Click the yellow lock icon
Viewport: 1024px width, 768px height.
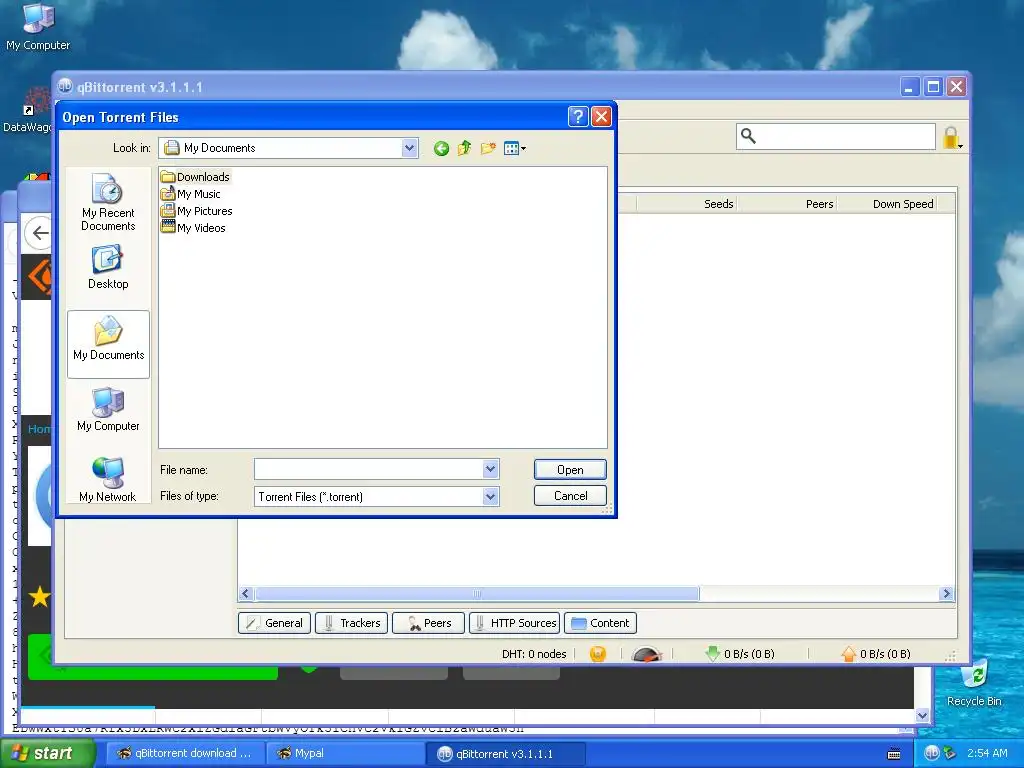pos(952,138)
